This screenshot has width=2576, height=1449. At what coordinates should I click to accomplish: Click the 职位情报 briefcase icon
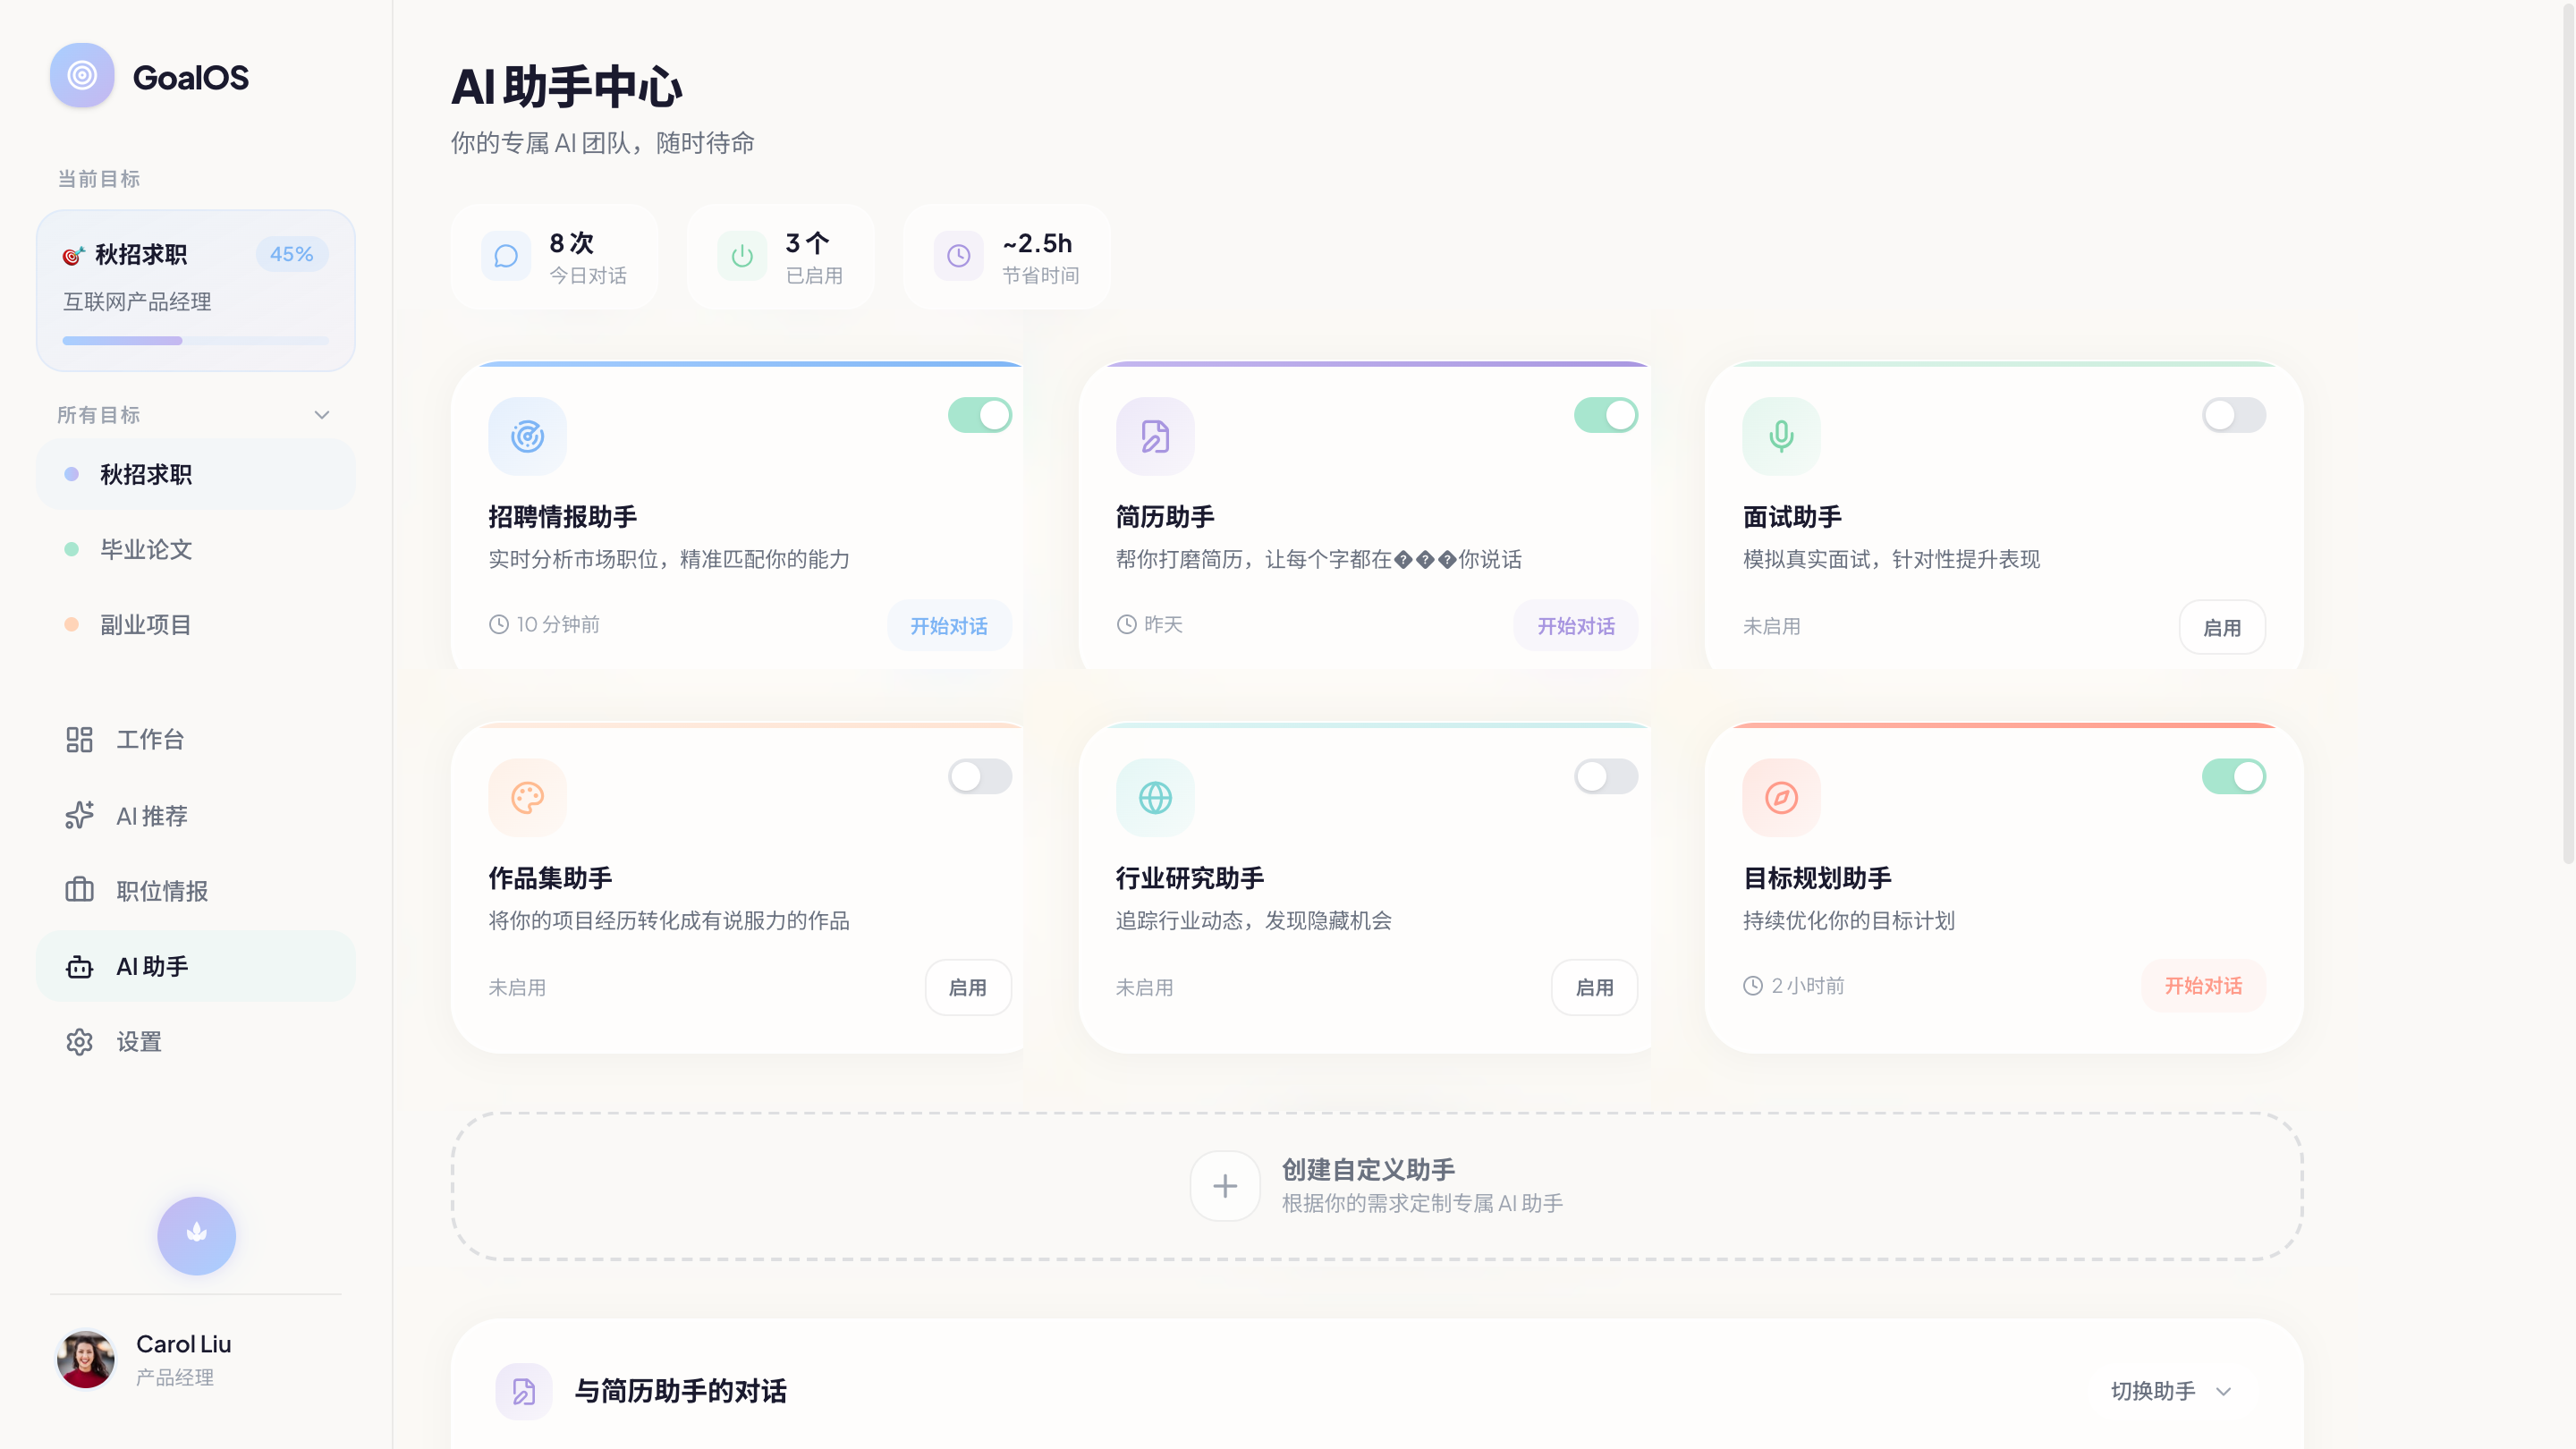79,890
